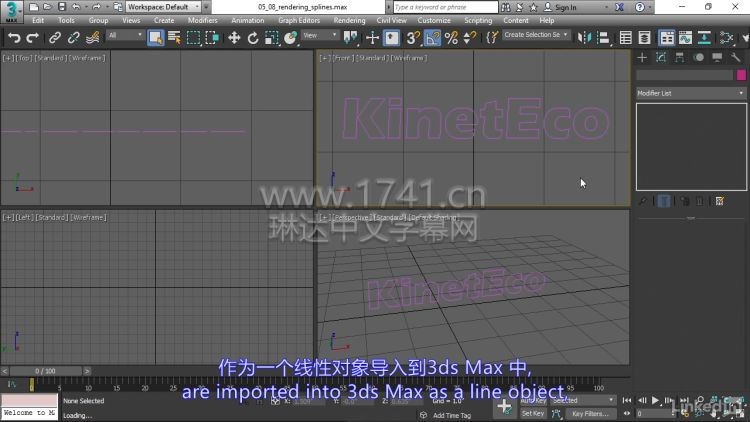Open the Schematic View
750x422 pixels.
[704, 37]
